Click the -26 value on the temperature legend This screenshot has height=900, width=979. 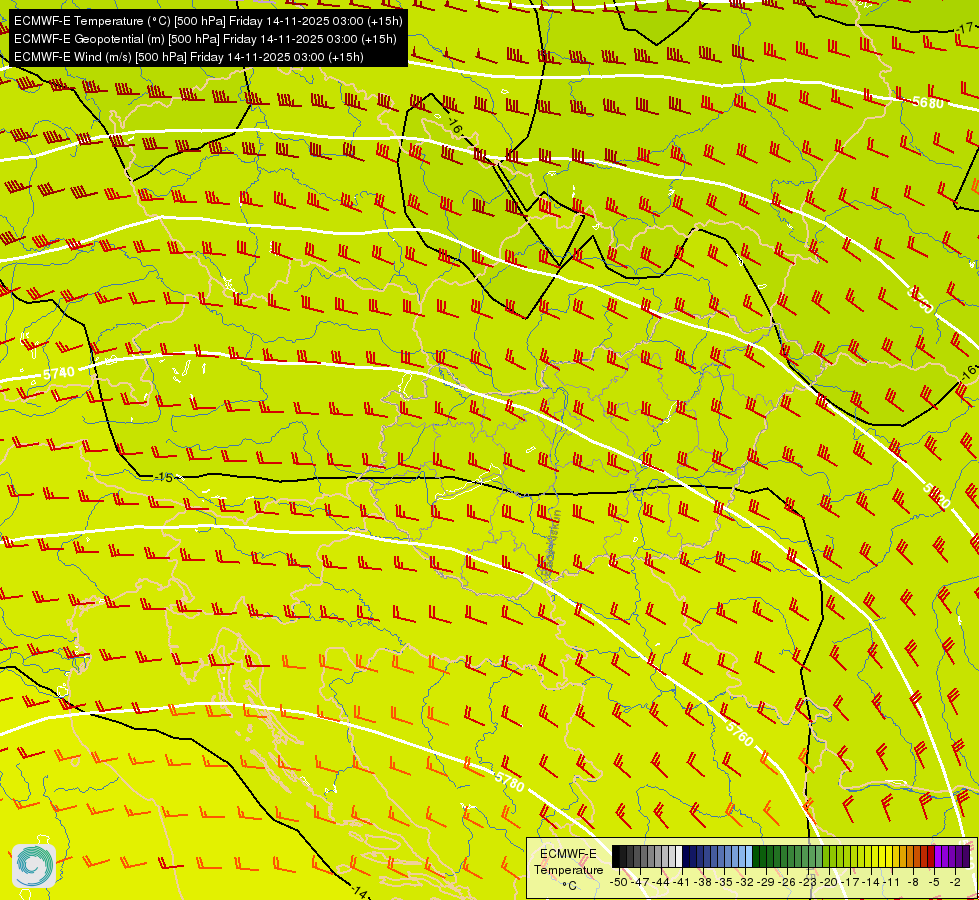point(787,882)
